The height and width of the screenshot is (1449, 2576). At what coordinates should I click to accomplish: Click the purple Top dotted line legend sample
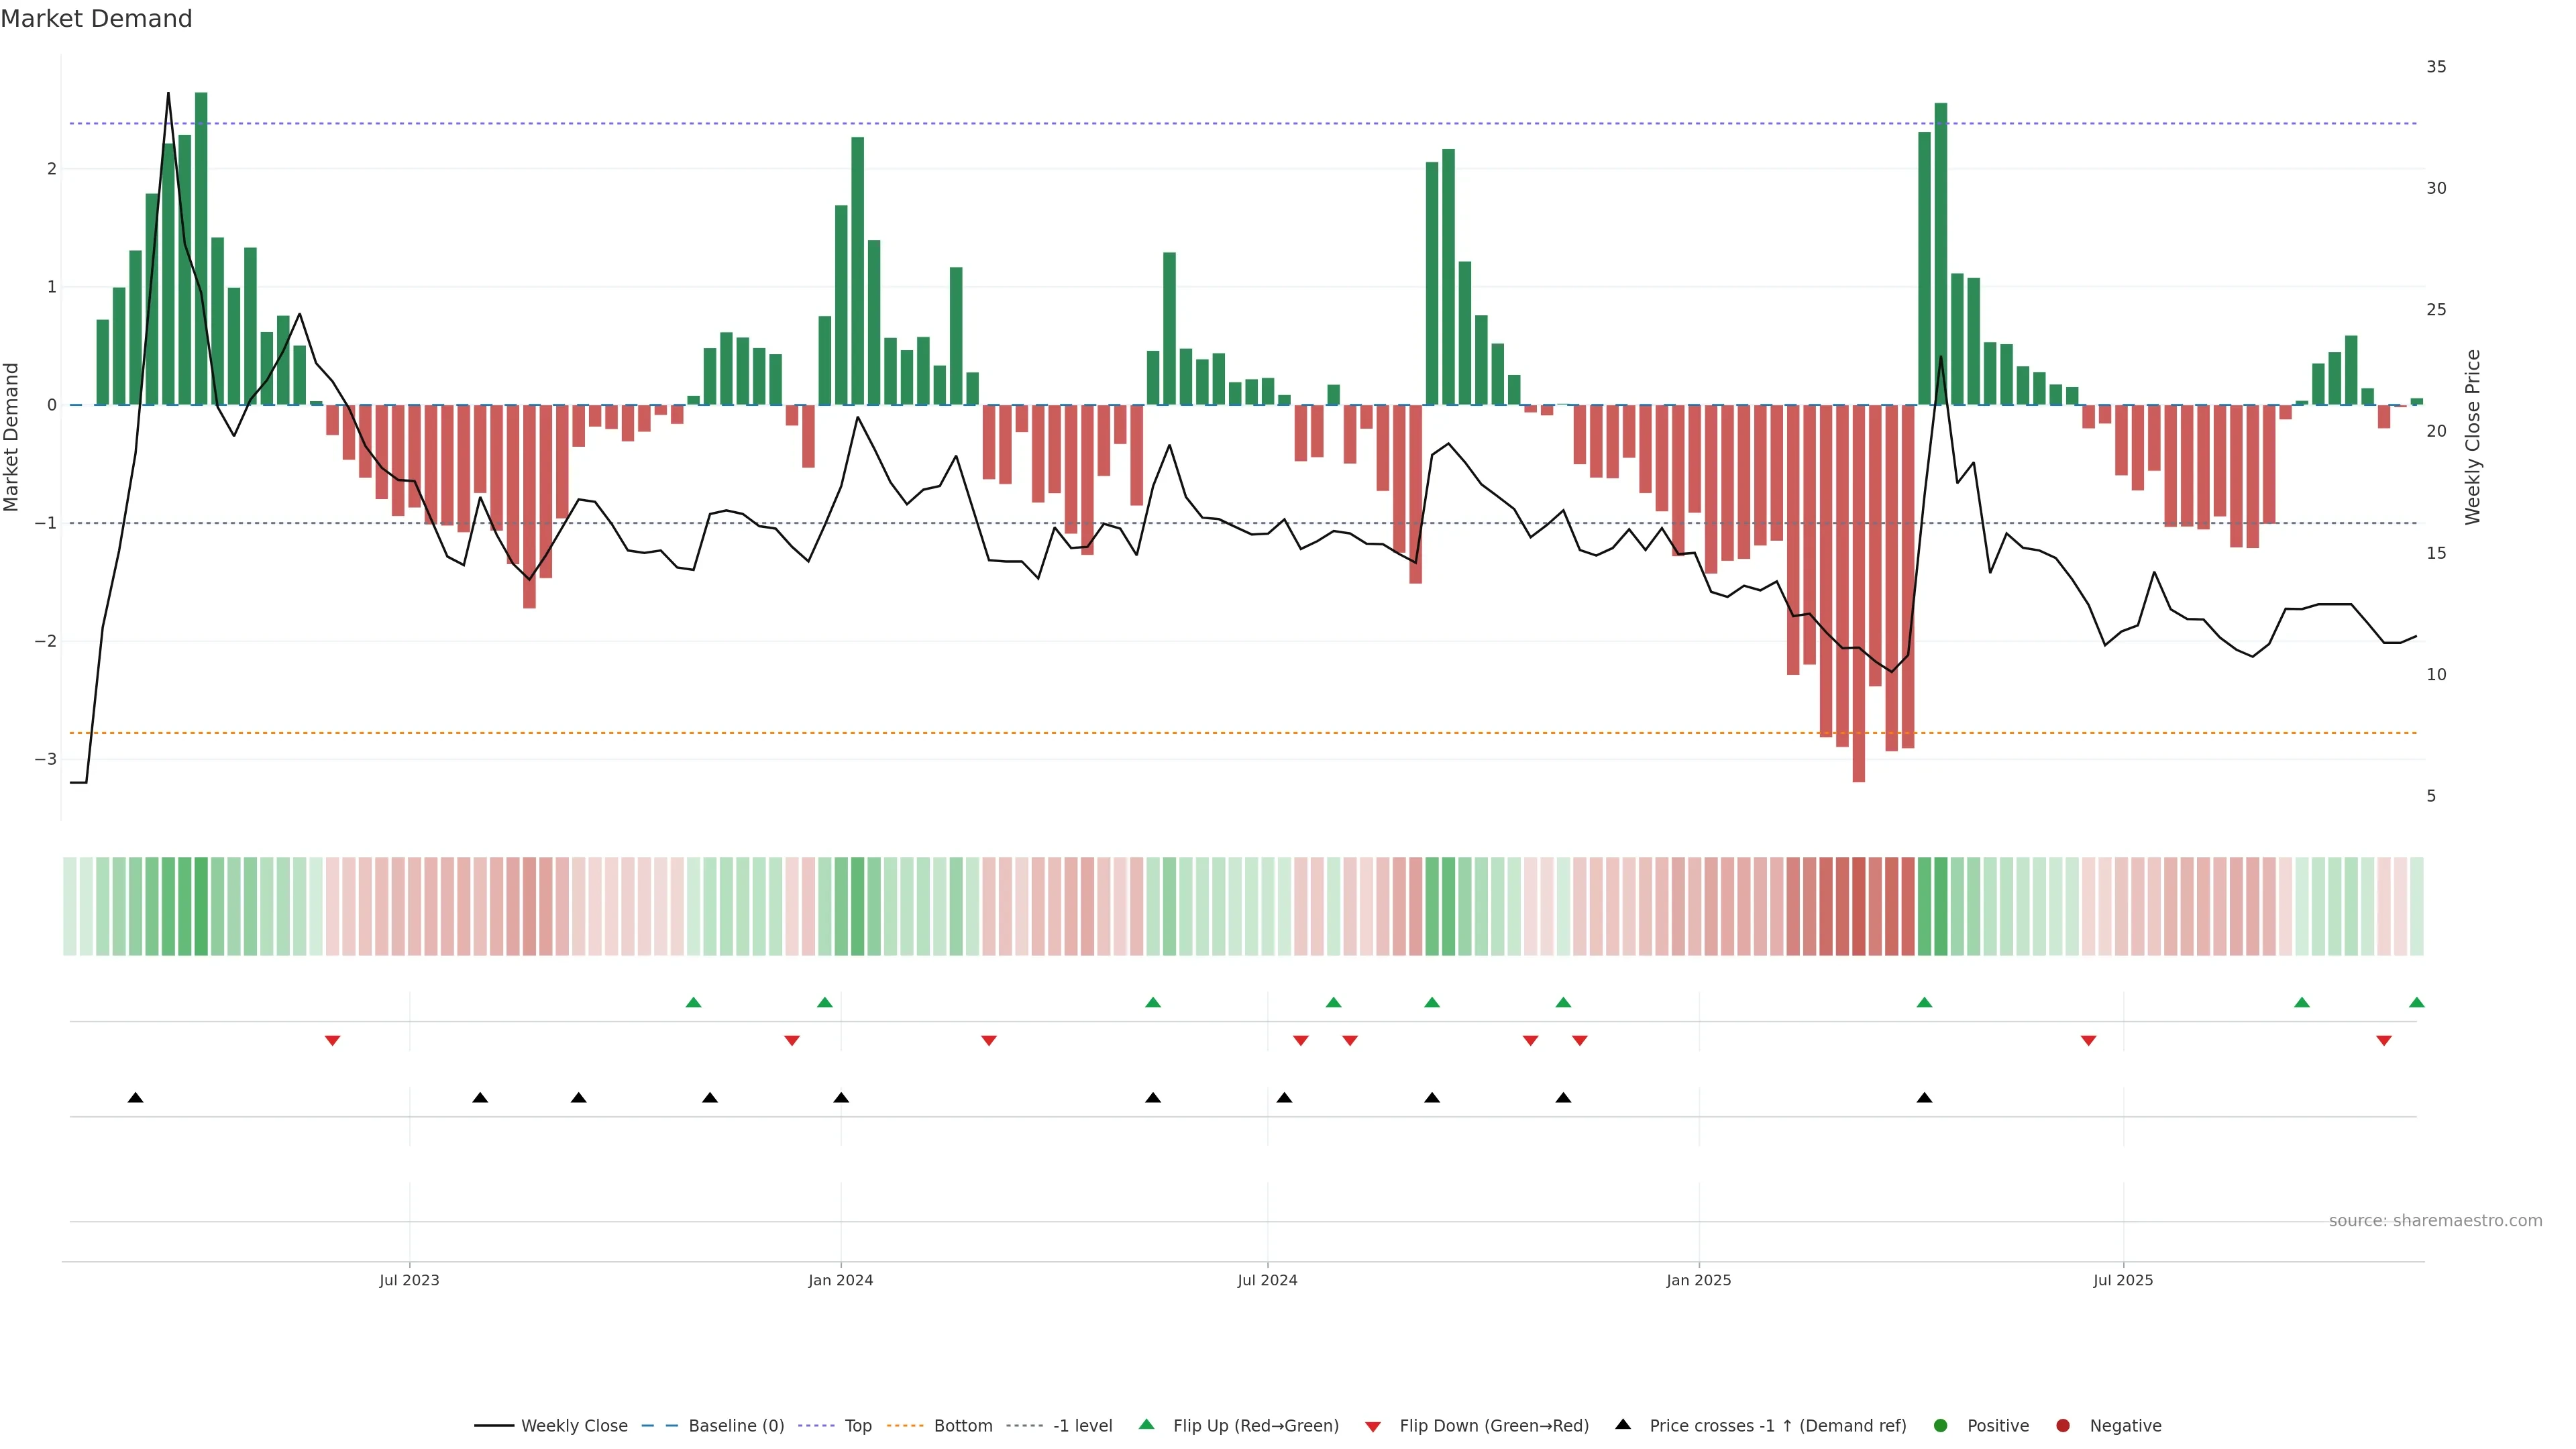coord(817,1425)
